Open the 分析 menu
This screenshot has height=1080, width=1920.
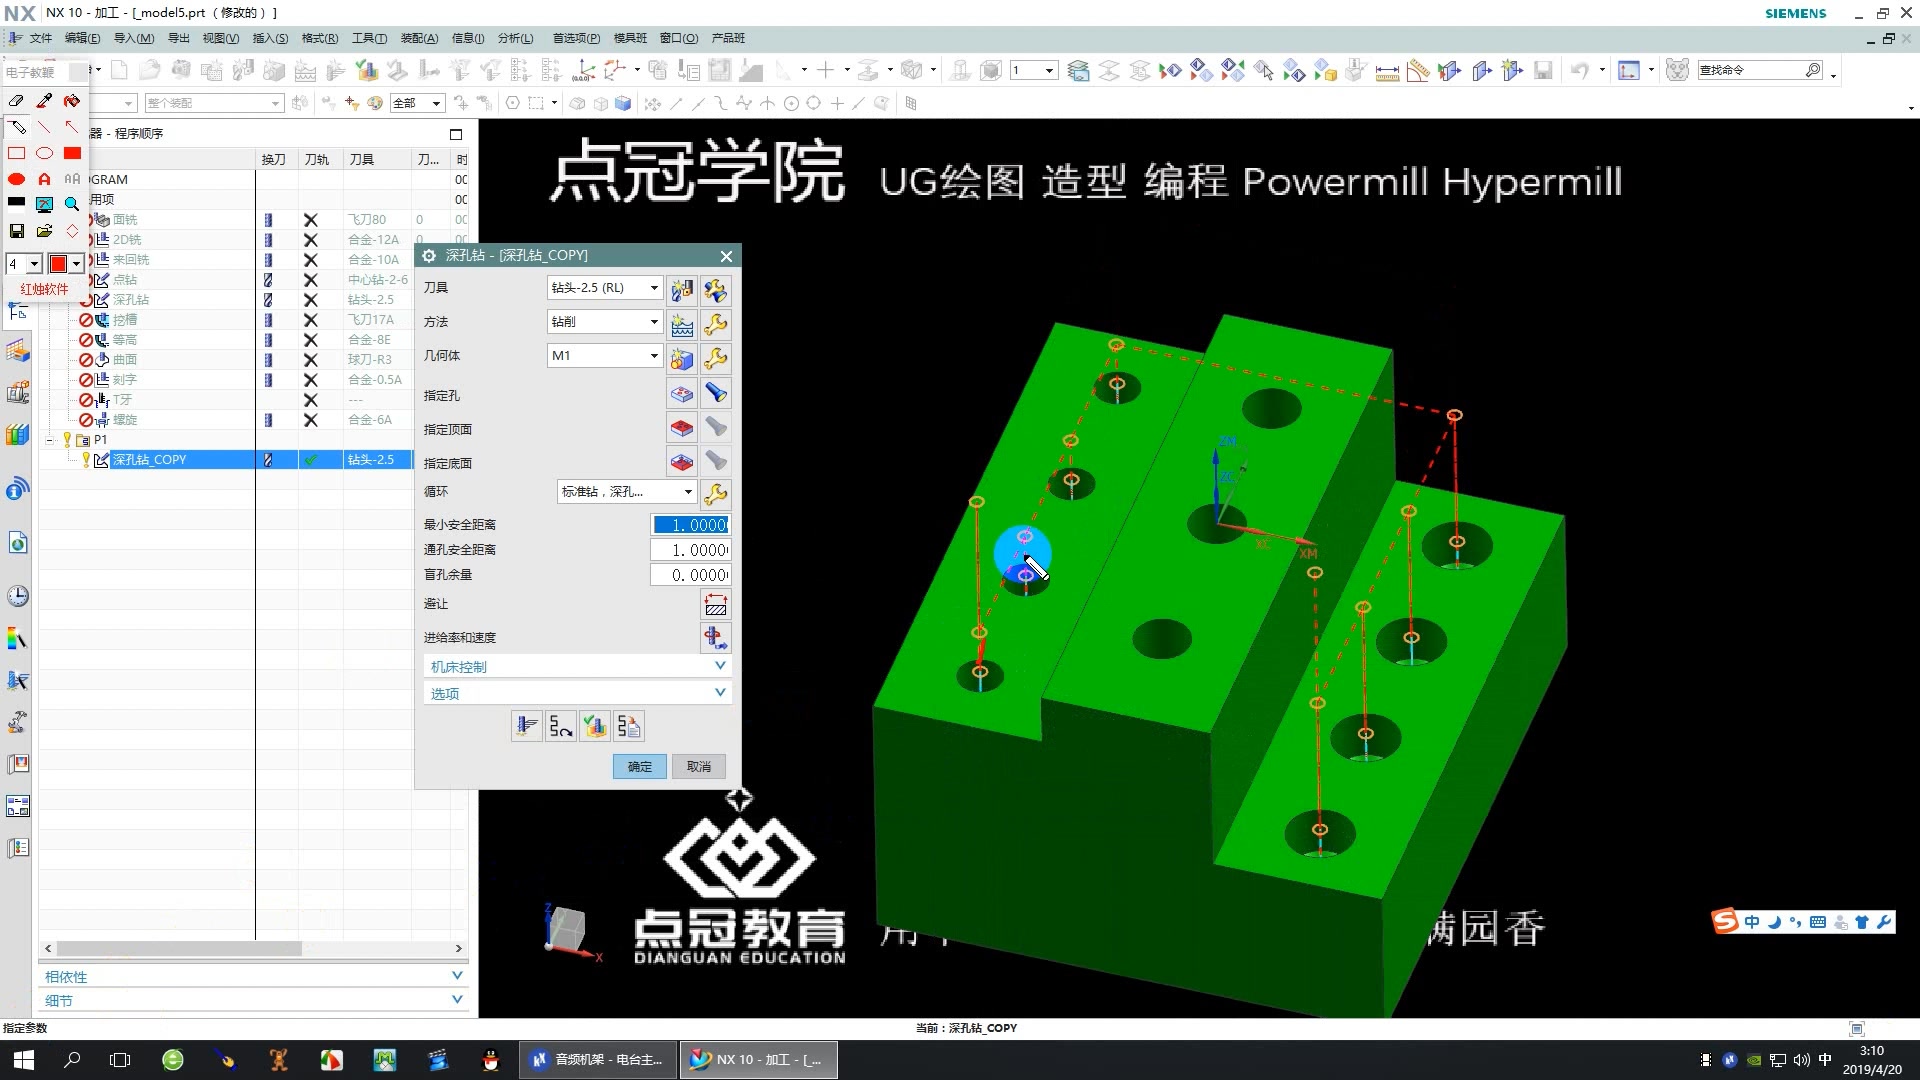[514, 38]
